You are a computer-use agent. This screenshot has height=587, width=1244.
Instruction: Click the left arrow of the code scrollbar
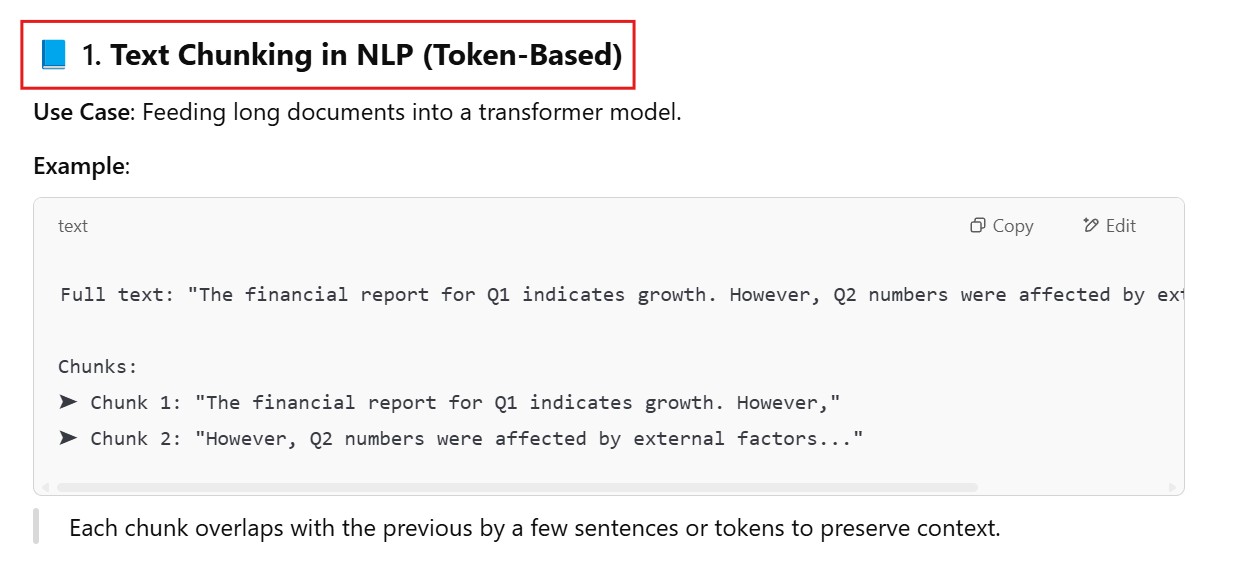click(x=42, y=488)
